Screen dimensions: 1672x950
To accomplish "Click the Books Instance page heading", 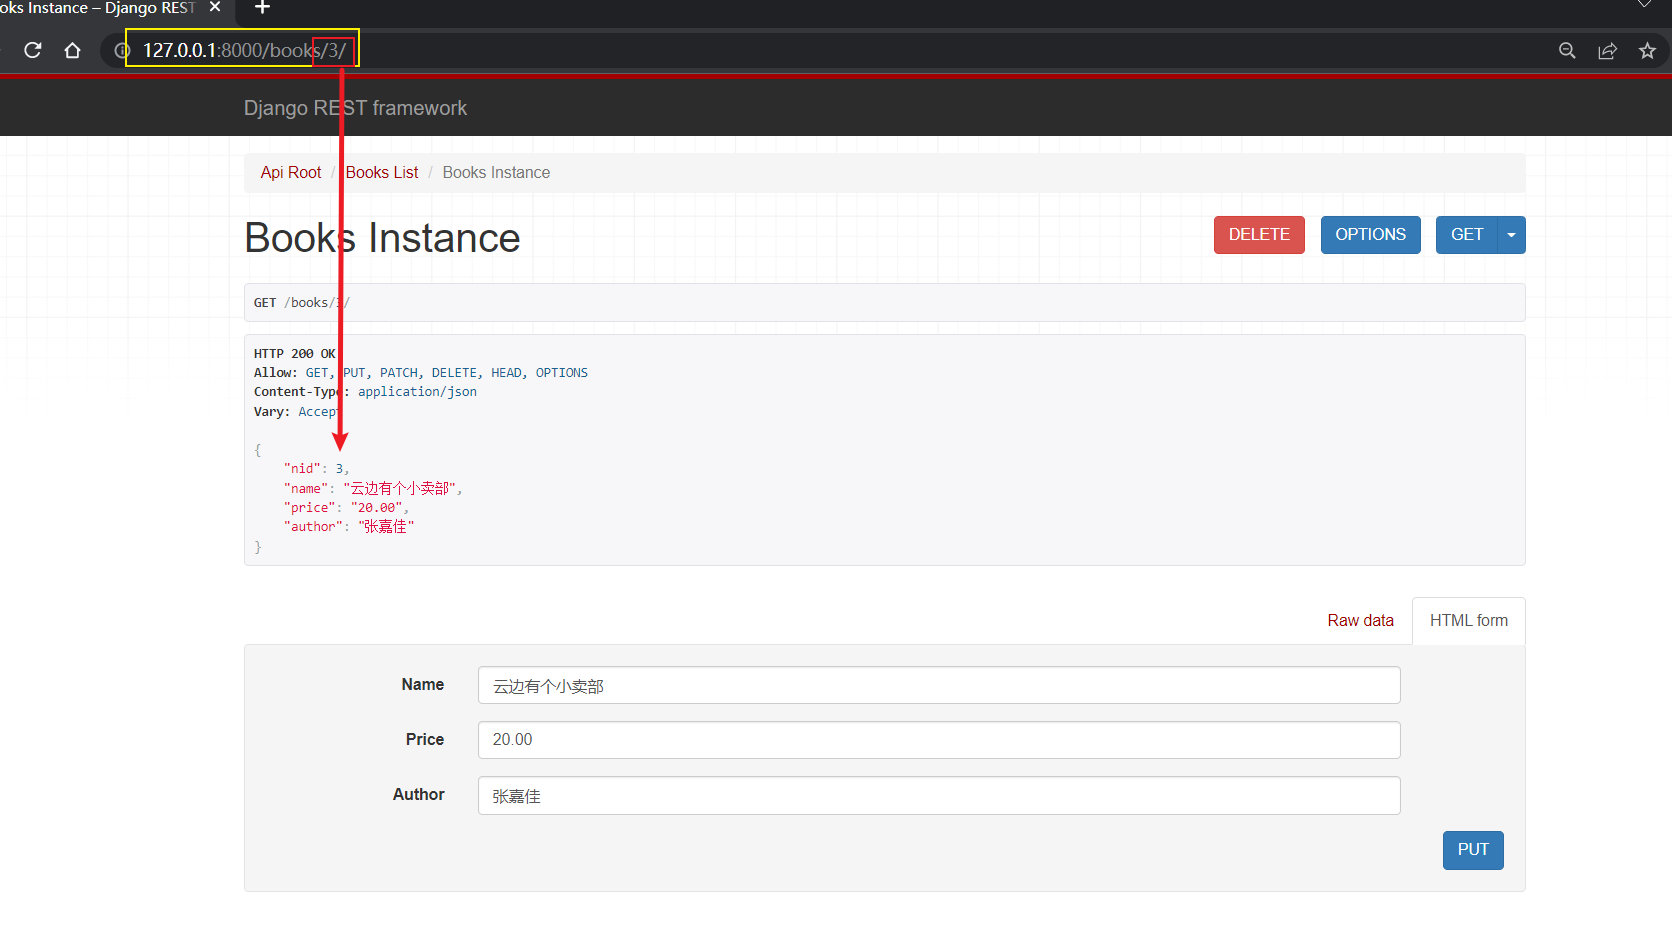I will (382, 238).
